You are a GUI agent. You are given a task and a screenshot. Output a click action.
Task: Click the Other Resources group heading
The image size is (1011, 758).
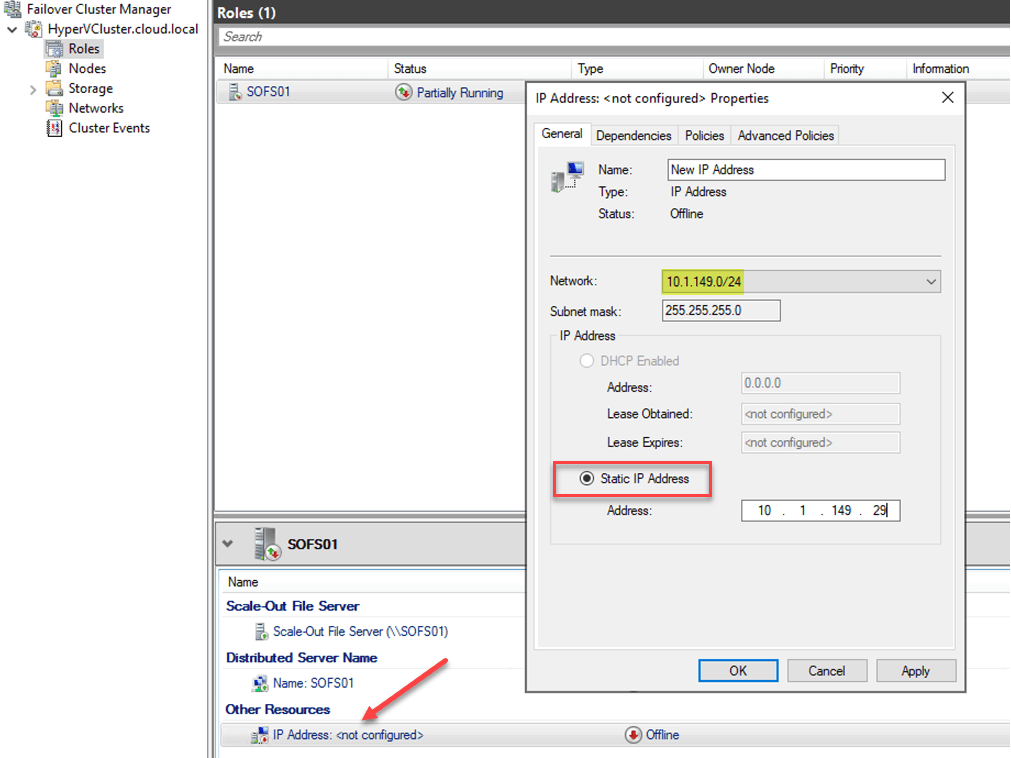[278, 709]
